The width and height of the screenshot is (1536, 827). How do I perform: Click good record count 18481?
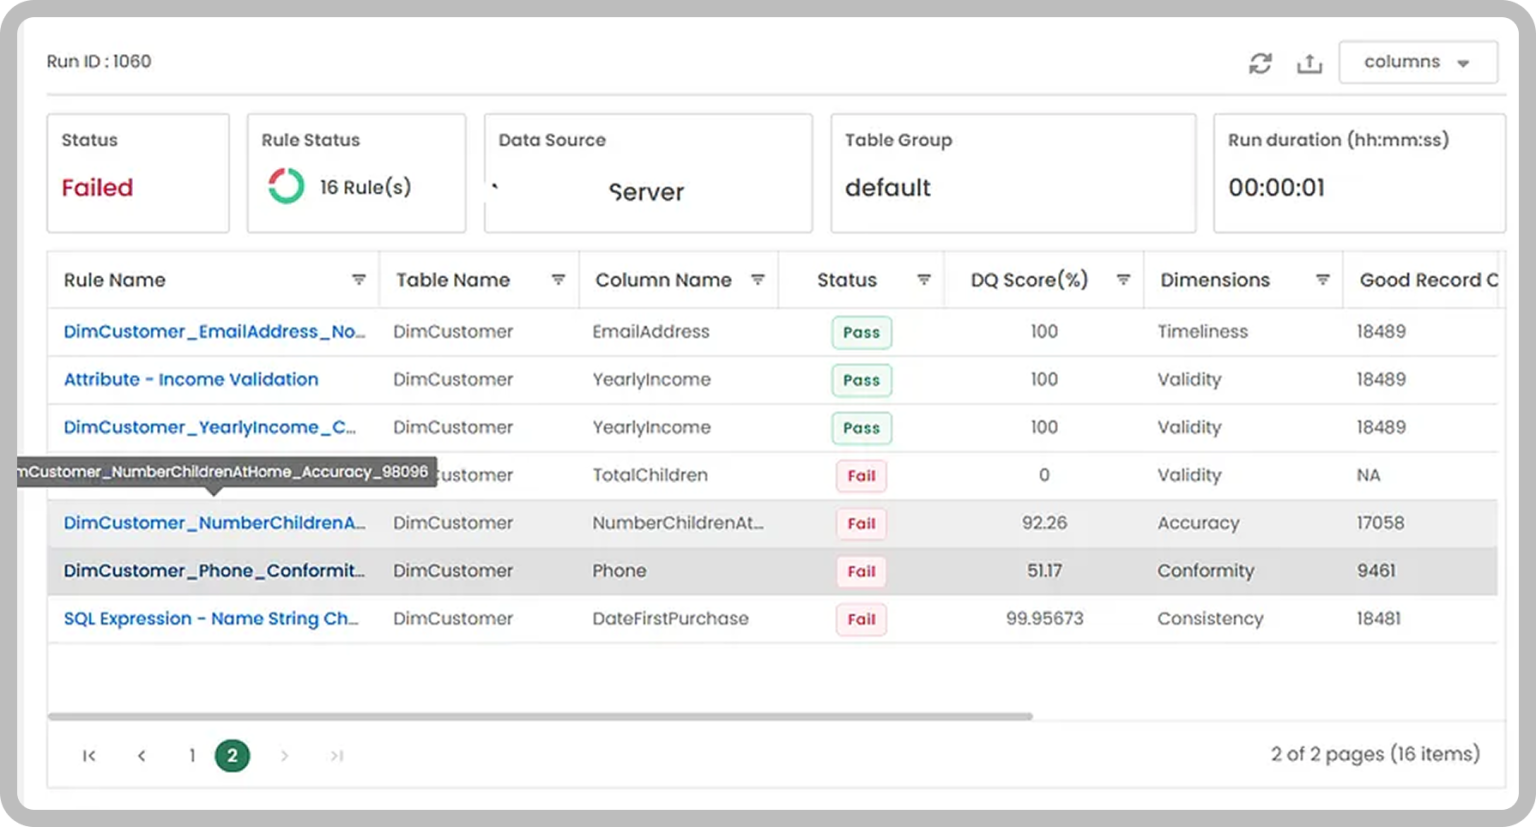coord(1378,619)
